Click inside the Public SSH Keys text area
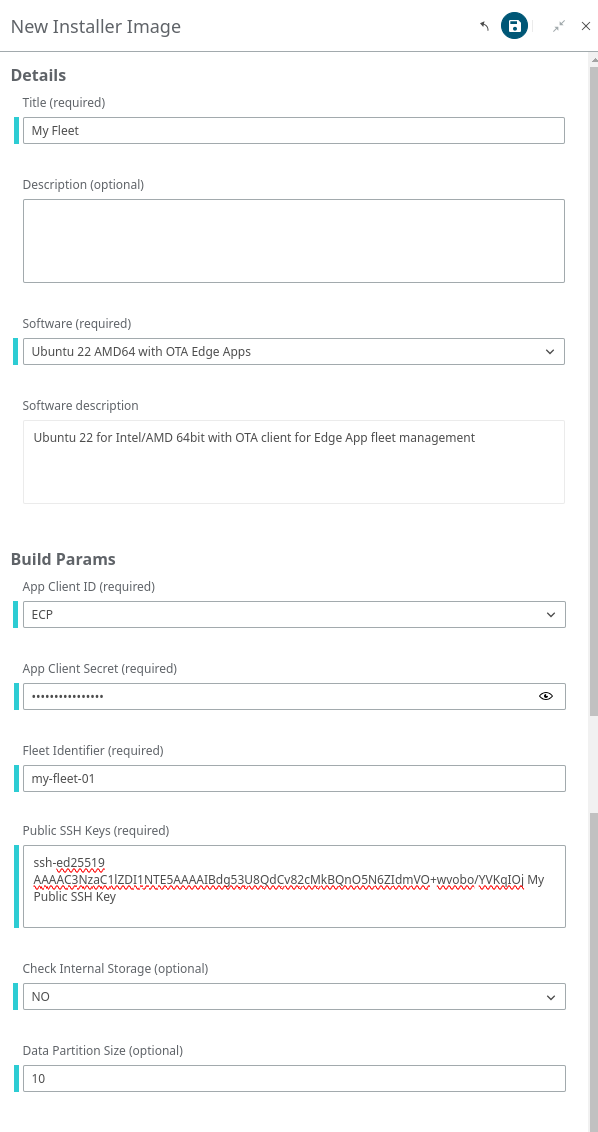This screenshot has width=598, height=1132. 294,887
